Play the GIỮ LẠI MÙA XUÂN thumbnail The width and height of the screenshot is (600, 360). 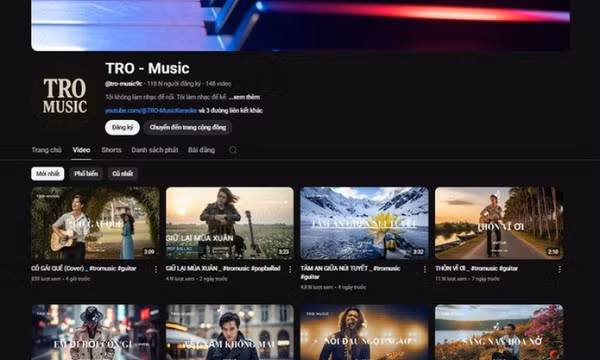230,223
